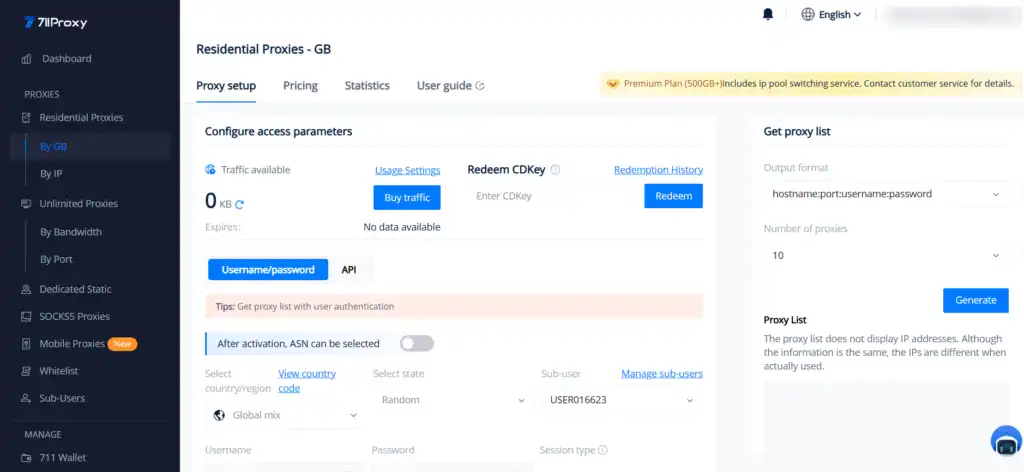This screenshot has width=1024, height=472.
Task: Click the Buy traffic button
Action: pyautogui.click(x=407, y=198)
